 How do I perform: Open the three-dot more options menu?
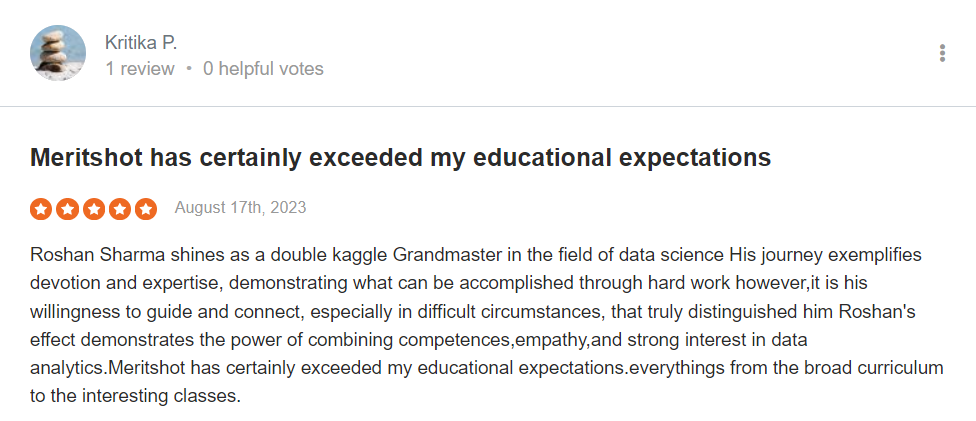[942, 53]
